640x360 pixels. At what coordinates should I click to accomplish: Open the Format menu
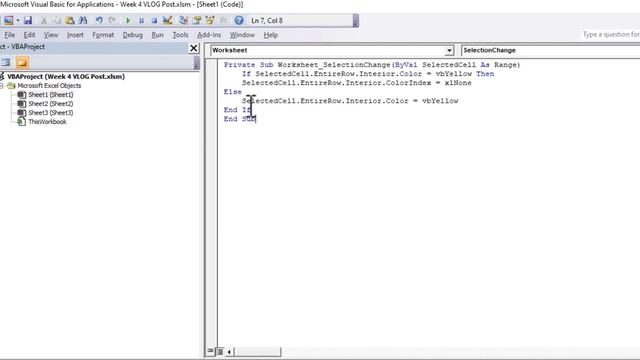point(103,35)
